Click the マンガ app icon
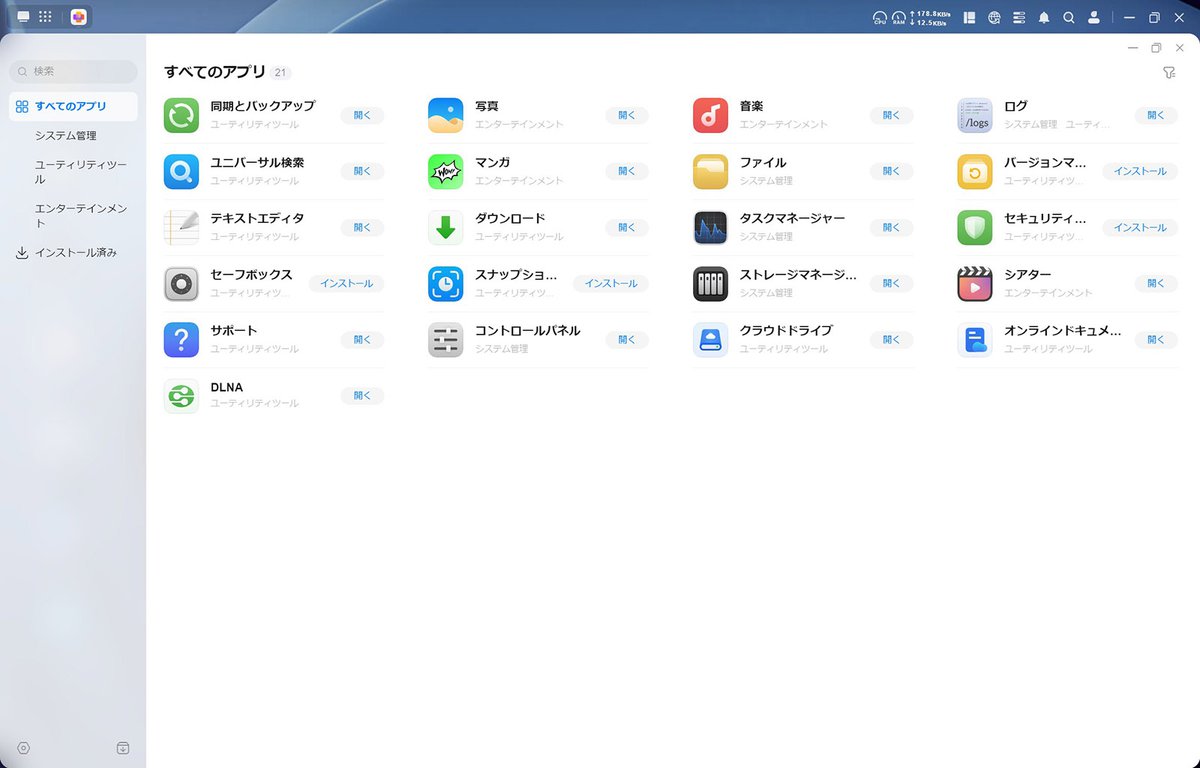The width and height of the screenshot is (1200, 768). (445, 171)
